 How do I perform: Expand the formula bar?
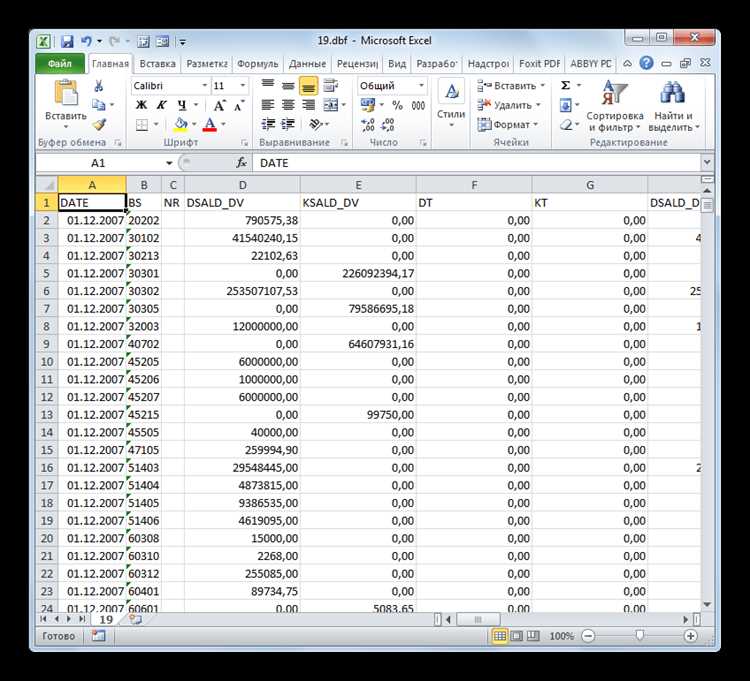(x=706, y=163)
